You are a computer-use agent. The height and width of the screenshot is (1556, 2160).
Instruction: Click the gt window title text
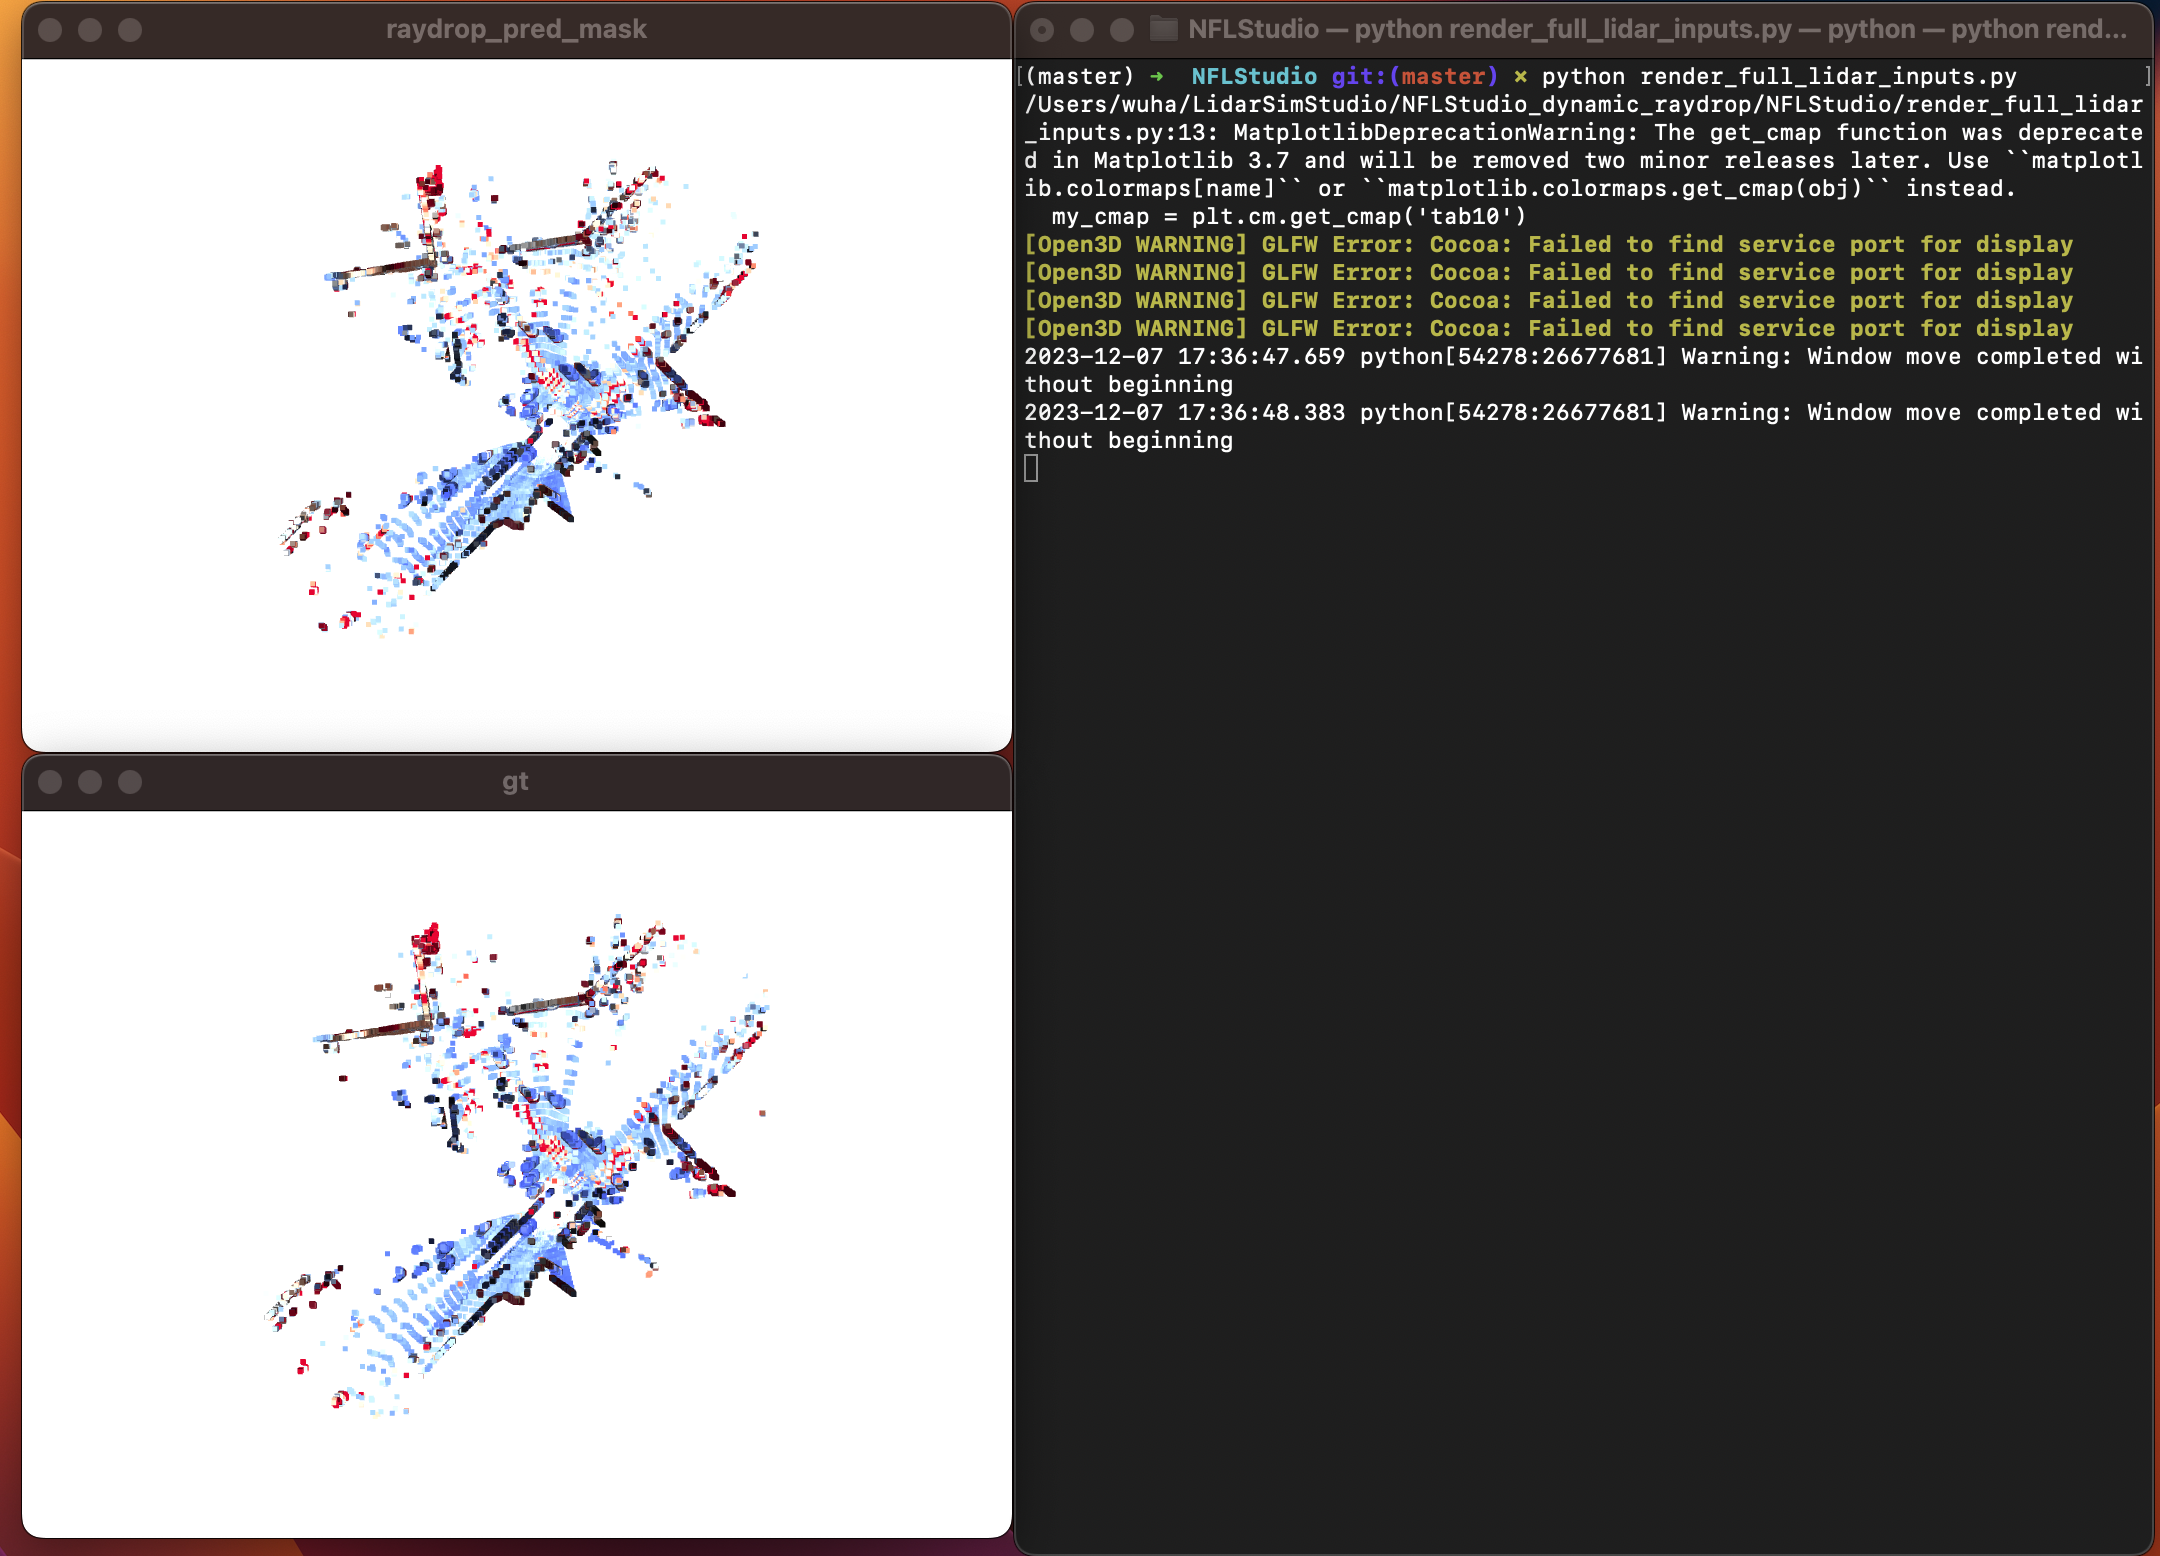coord(515,782)
